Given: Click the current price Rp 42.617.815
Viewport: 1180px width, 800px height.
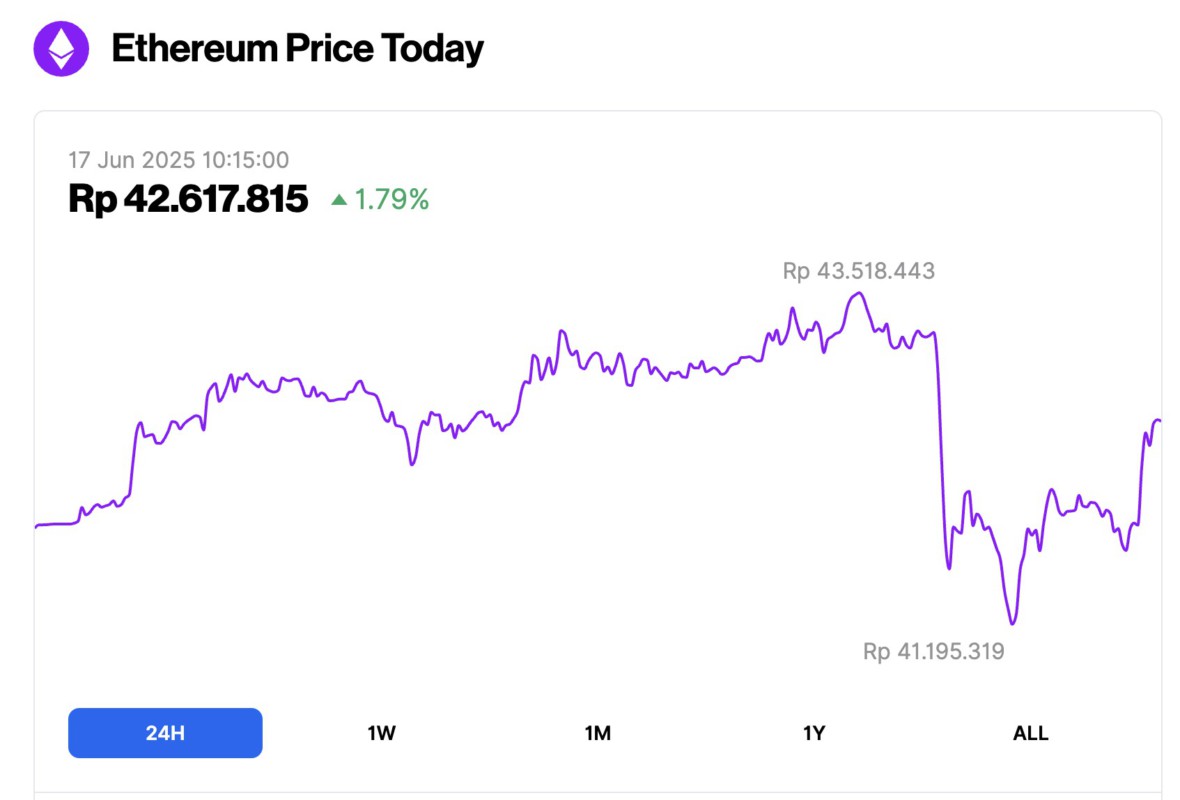Looking at the screenshot, I should (x=186, y=199).
